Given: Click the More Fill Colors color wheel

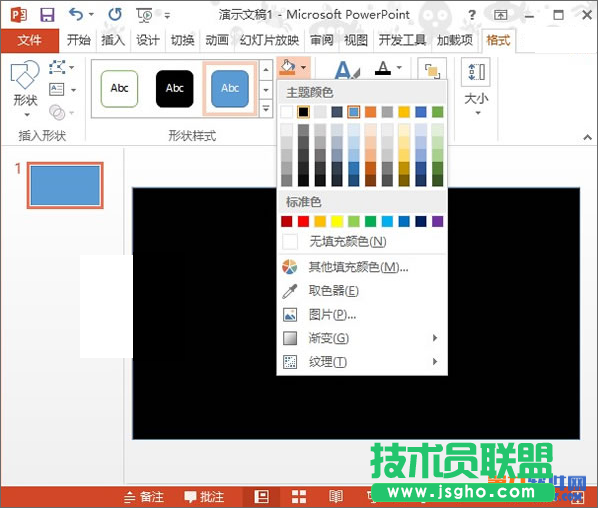Looking at the screenshot, I should [x=289, y=267].
